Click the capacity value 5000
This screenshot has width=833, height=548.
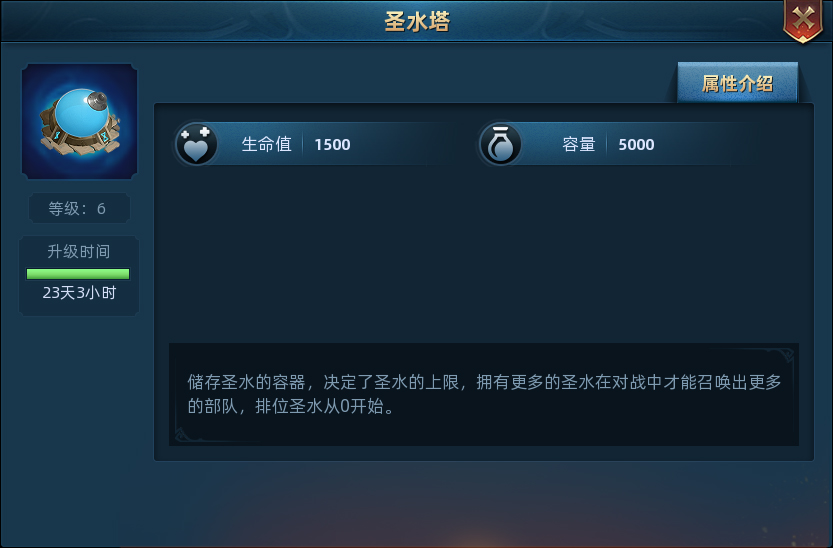pos(636,144)
